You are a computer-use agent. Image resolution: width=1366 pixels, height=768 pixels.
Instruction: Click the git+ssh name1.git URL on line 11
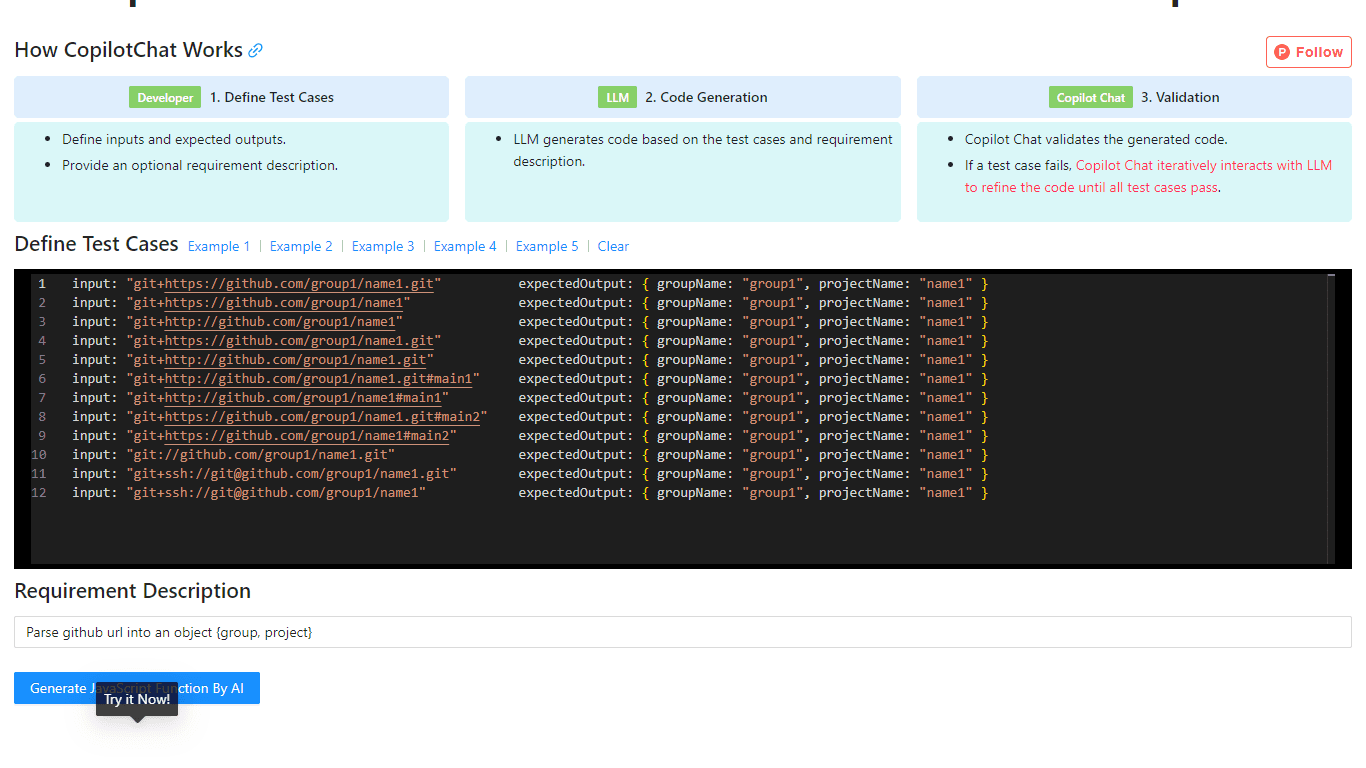tap(291, 474)
